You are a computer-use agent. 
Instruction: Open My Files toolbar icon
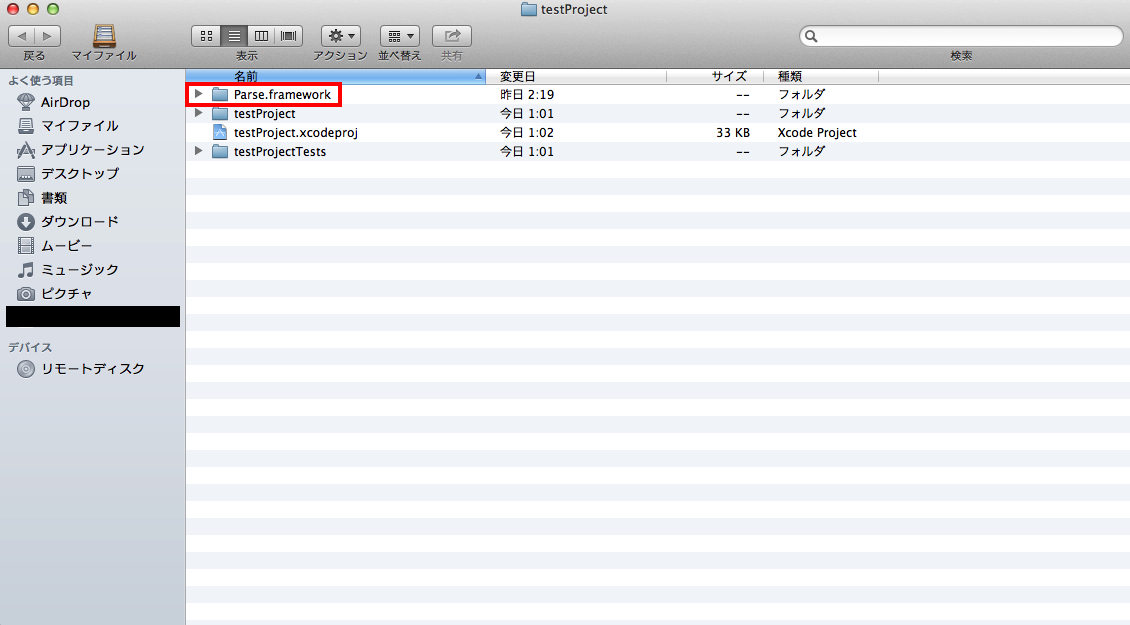tap(104, 36)
